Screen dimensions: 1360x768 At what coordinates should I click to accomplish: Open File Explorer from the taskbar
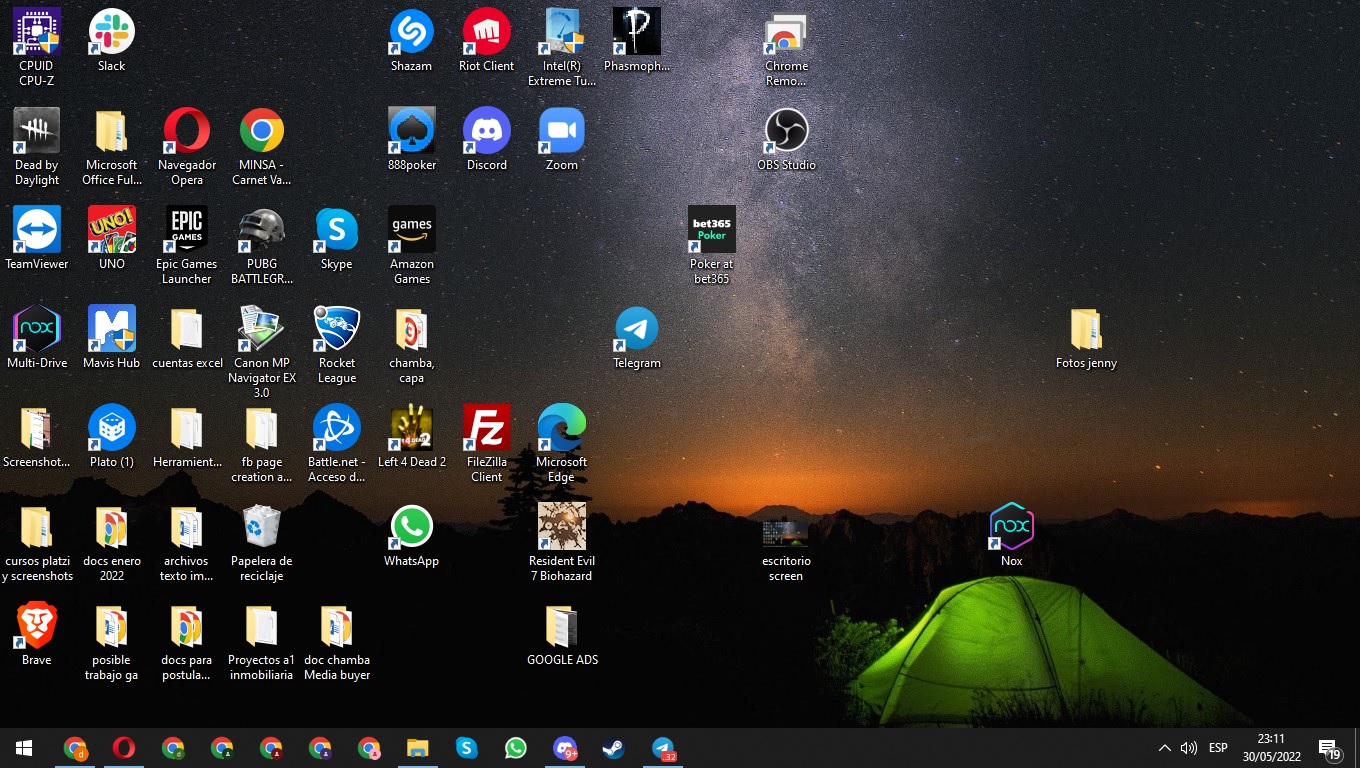[417, 748]
